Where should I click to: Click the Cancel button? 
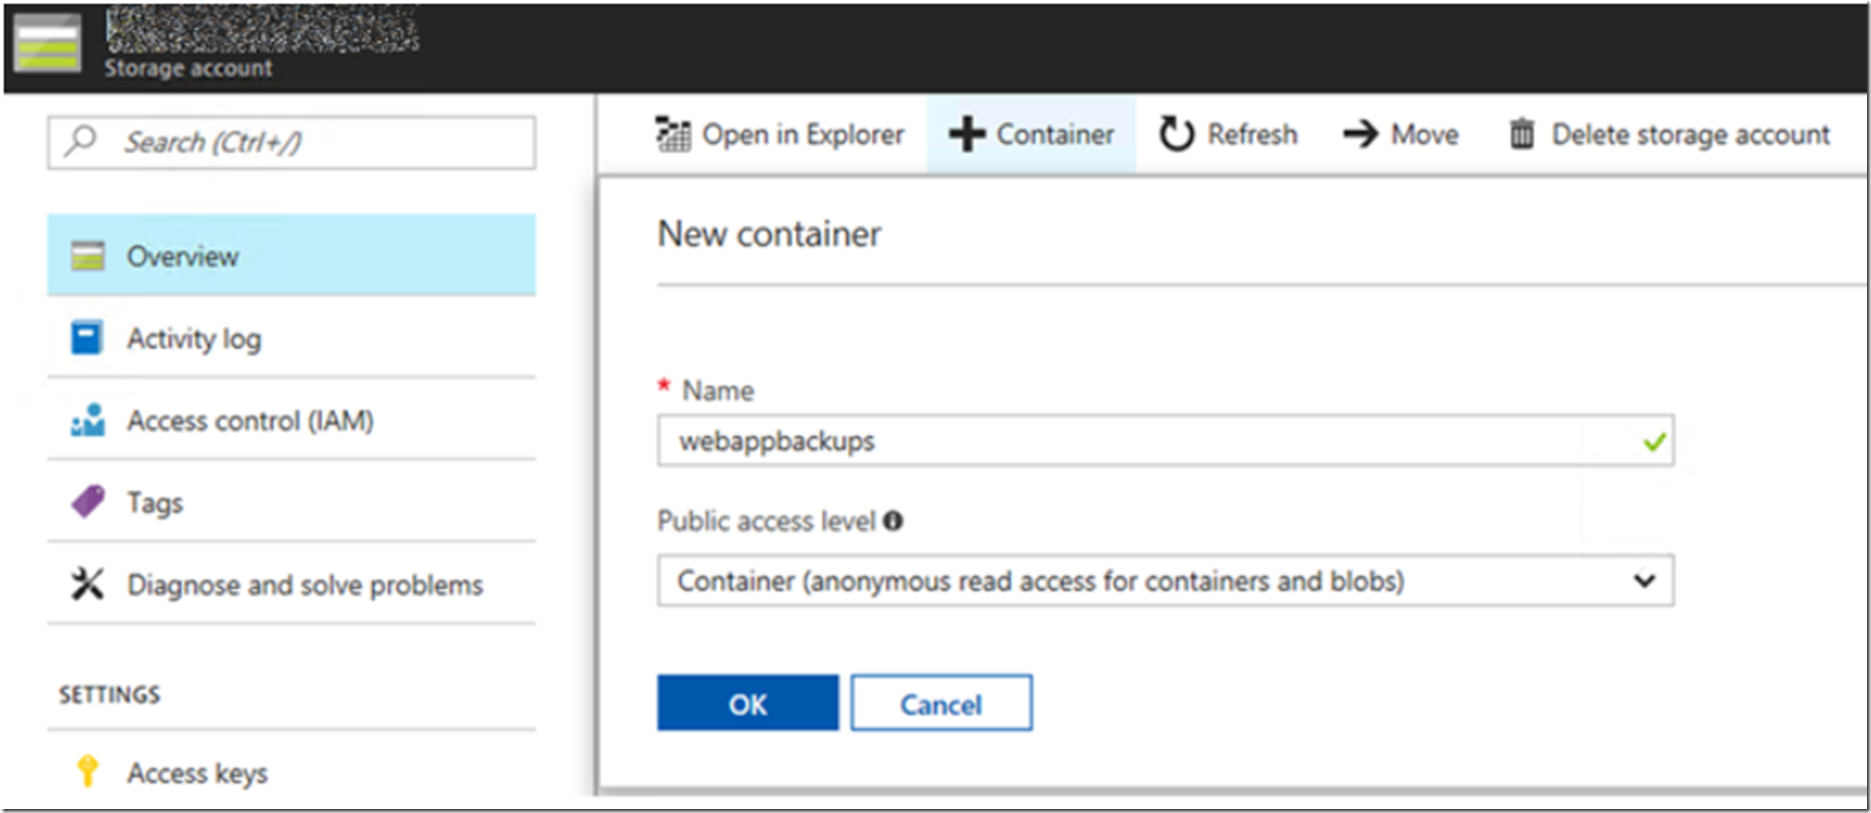tap(941, 703)
